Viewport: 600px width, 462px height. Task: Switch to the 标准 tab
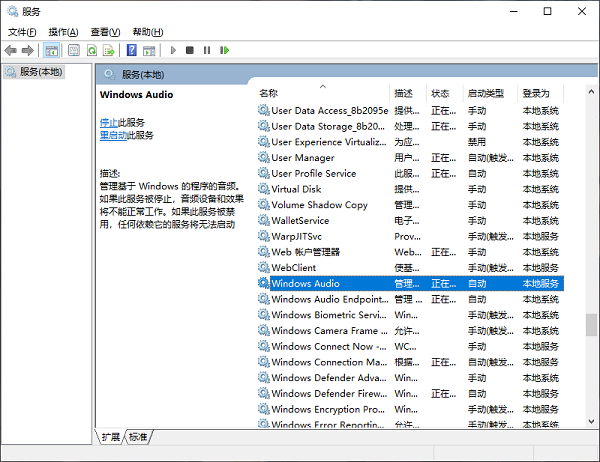[x=138, y=437]
